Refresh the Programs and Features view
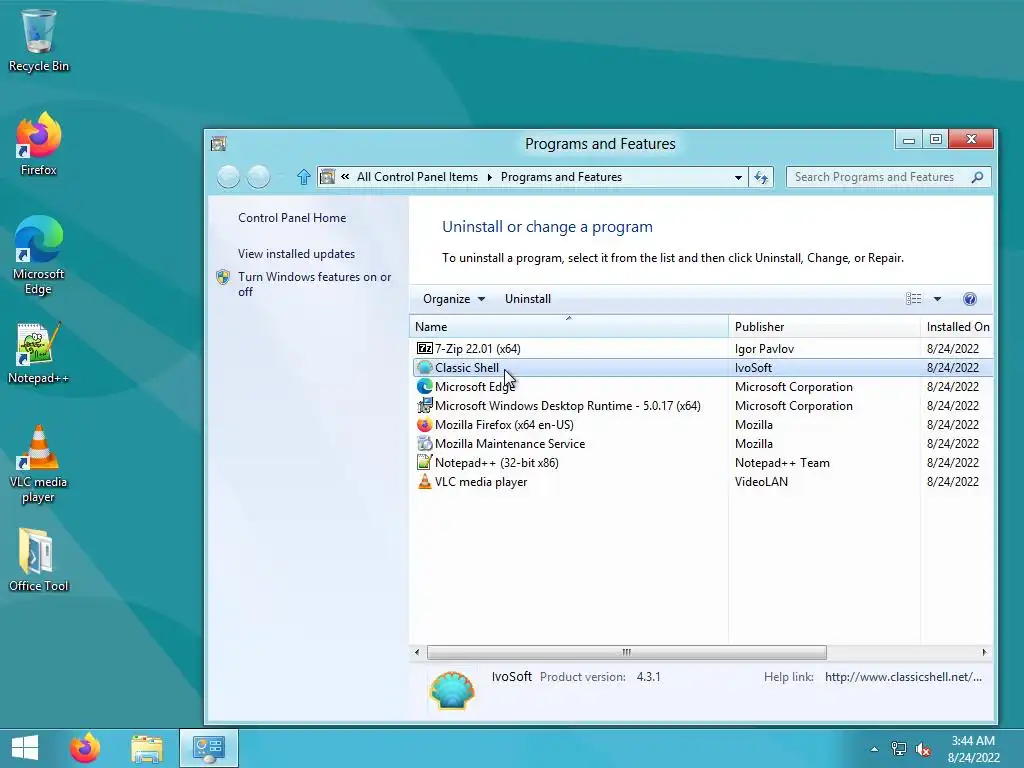 click(761, 177)
